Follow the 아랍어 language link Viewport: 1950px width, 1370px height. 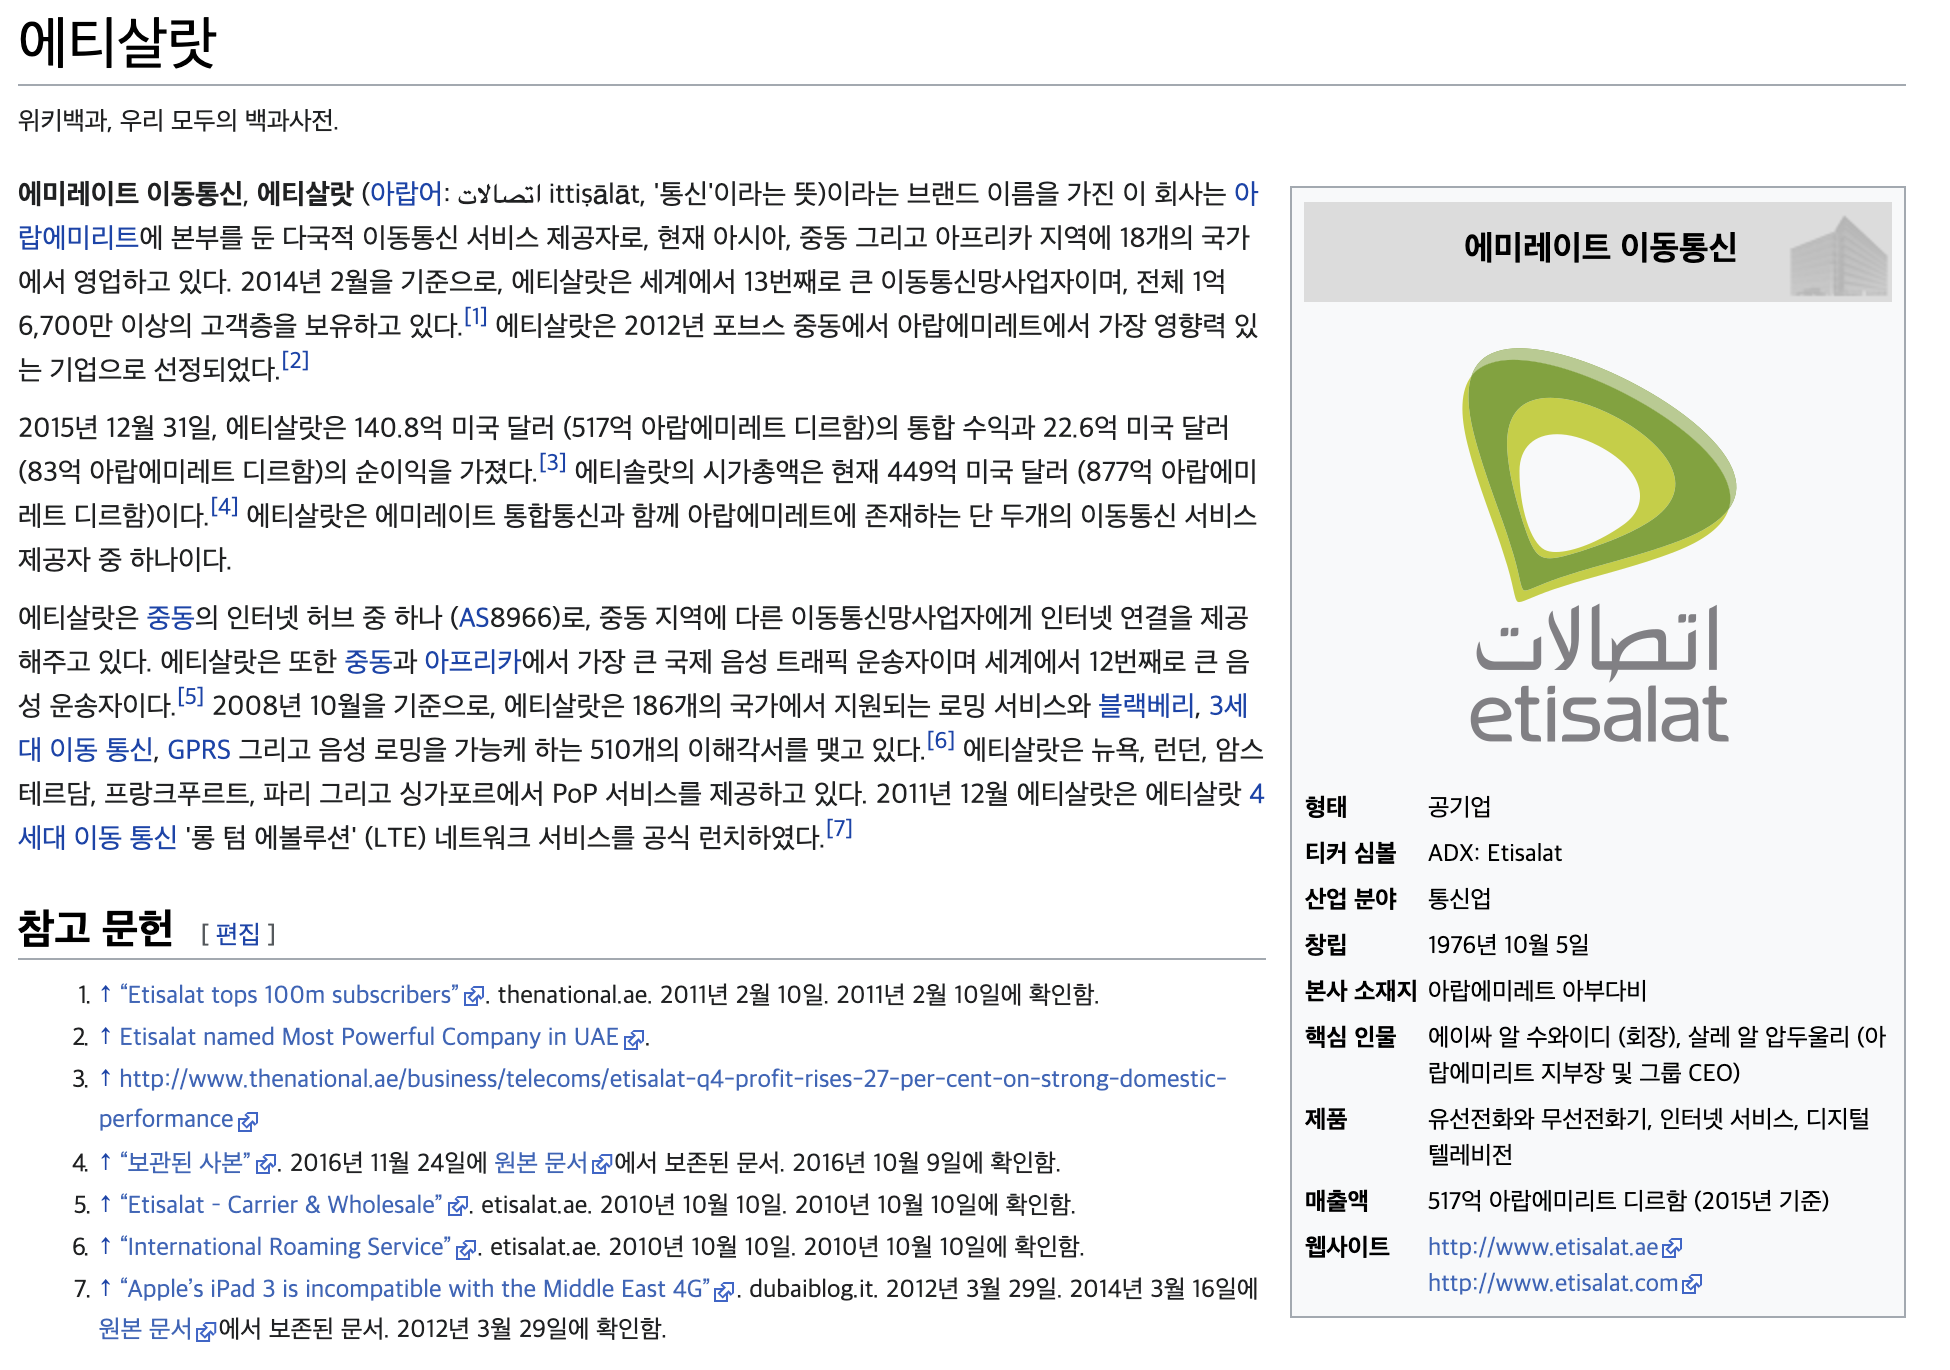pos(406,193)
